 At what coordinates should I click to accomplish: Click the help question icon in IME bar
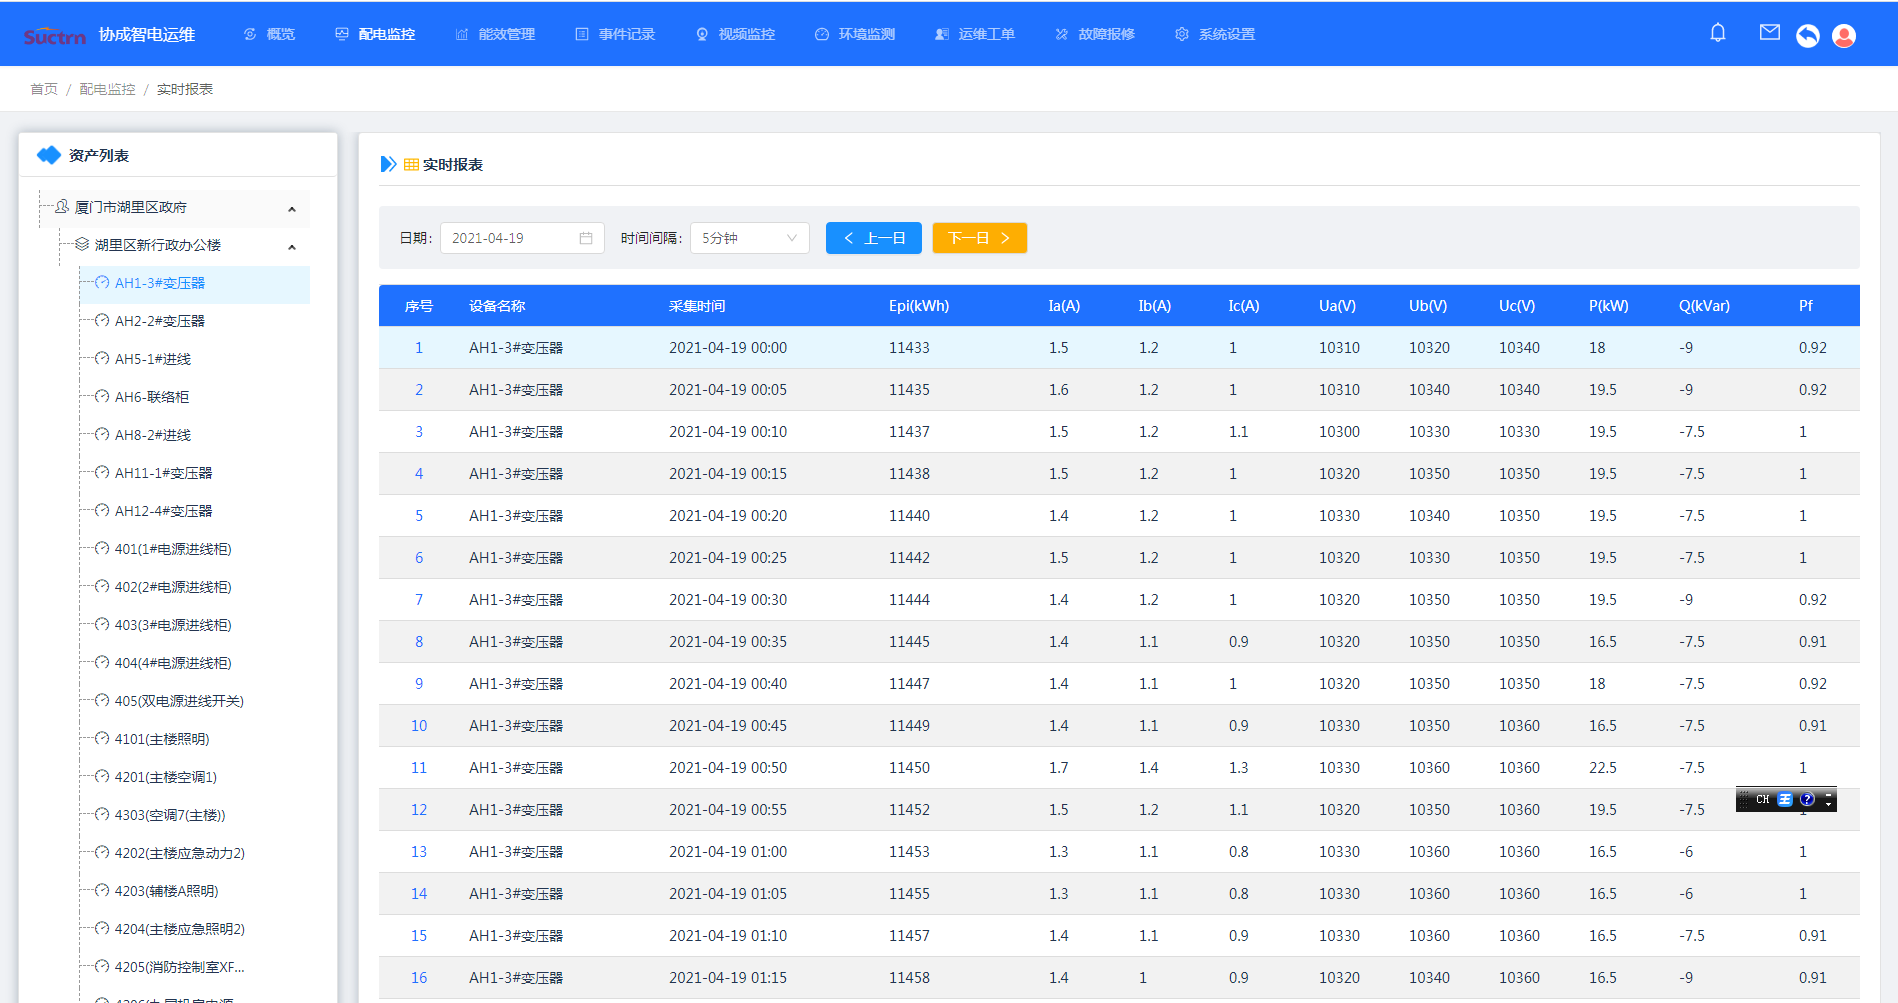[1807, 799]
